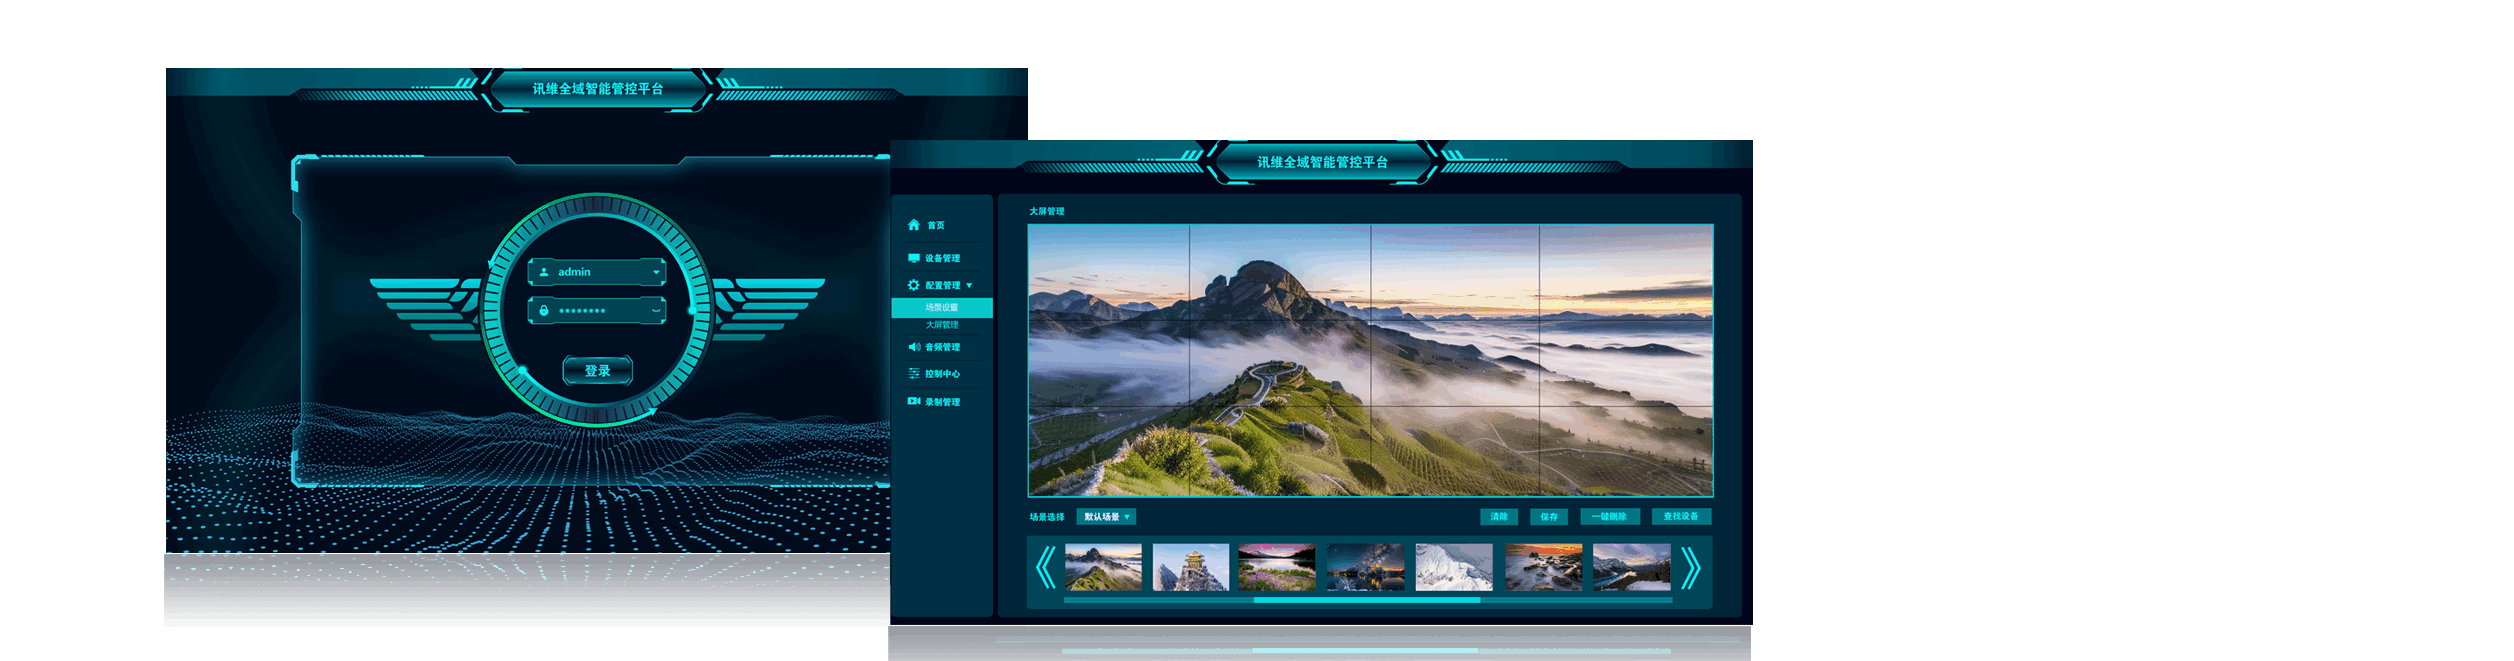Screen dimensions: 2514x661
Task: Open the 默认场景 scene dropdown
Action: tap(1106, 517)
